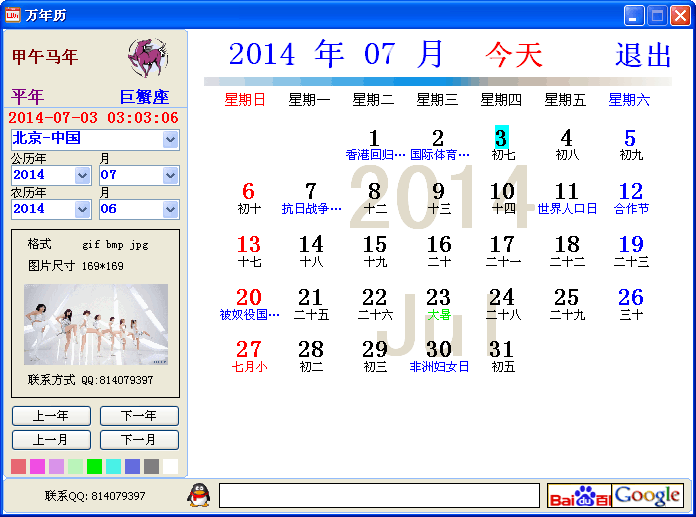The width and height of the screenshot is (696, 517).
Task: Select date 20 被奴役国
Action: [249, 304]
